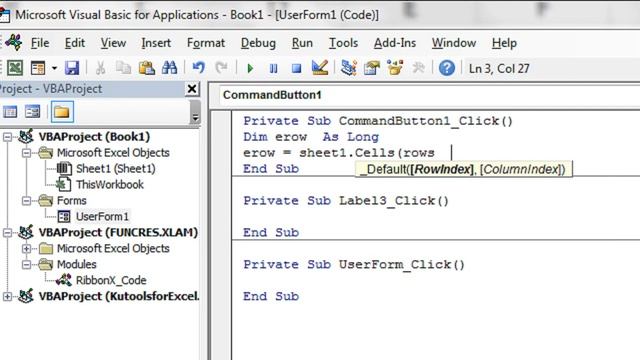Open the Tools menu
This screenshot has height=360, width=640.
[343, 43]
